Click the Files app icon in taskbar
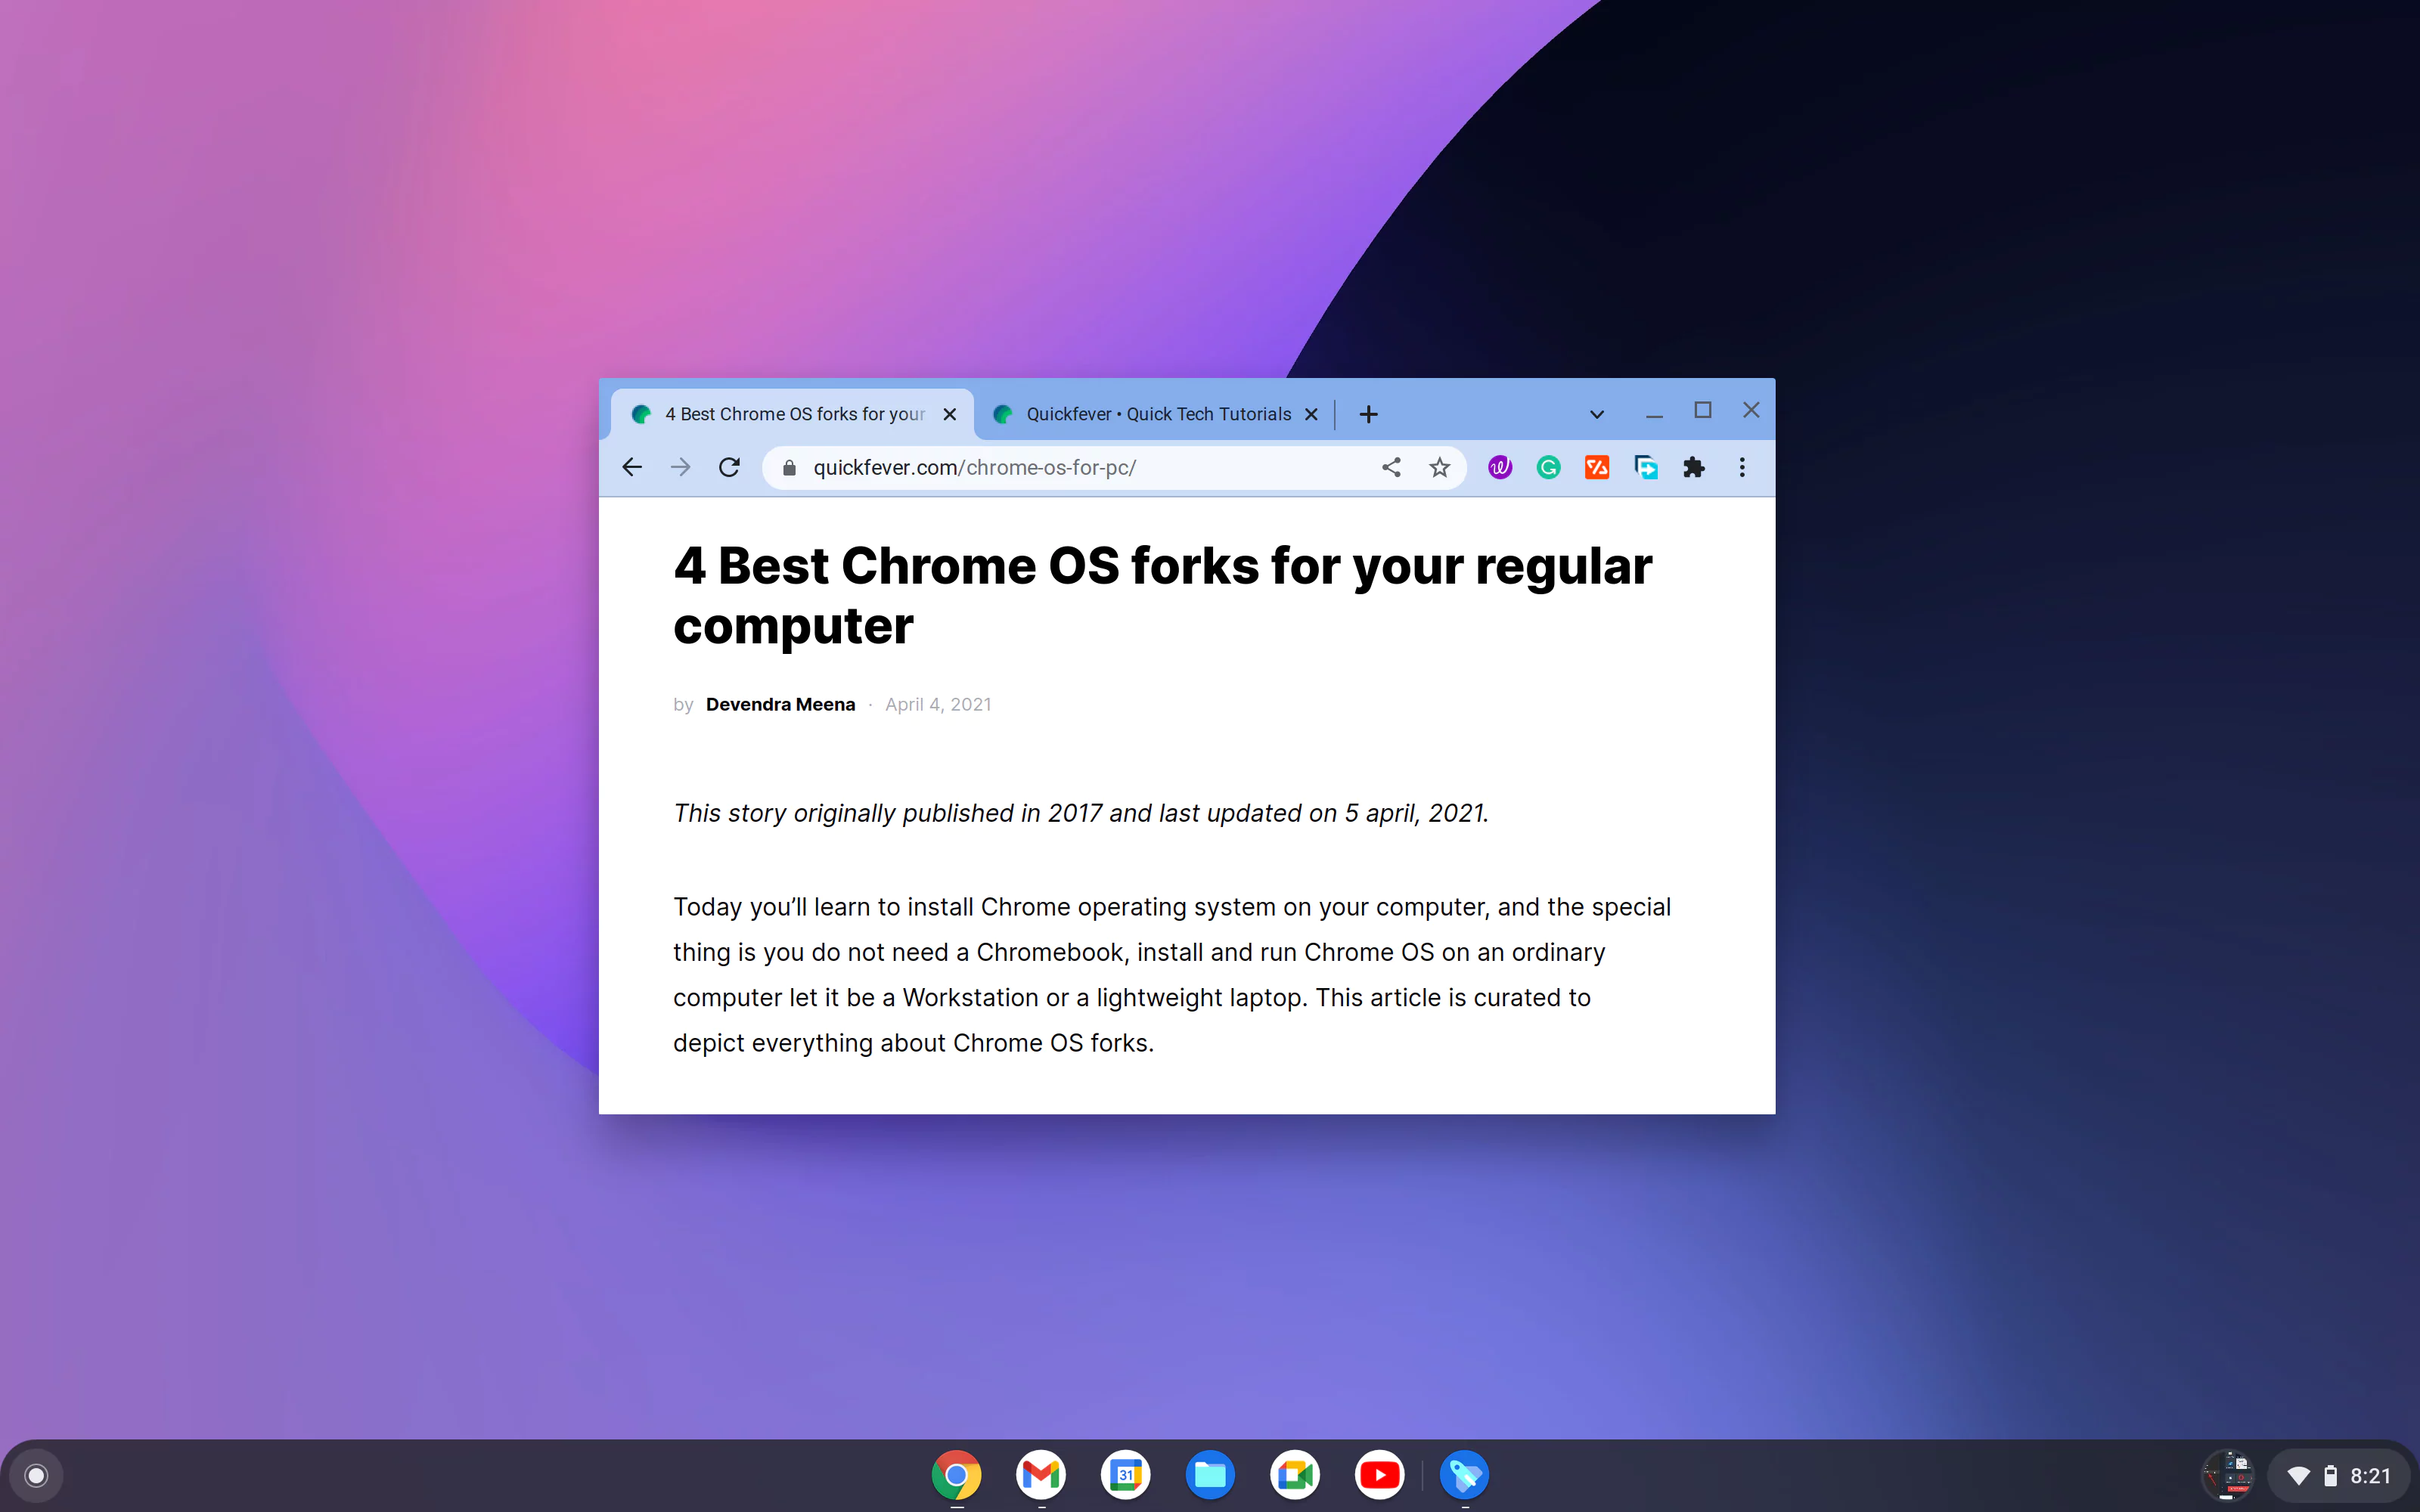The width and height of the screenshot is (2420, 1512). [x=1211, y=1476]
